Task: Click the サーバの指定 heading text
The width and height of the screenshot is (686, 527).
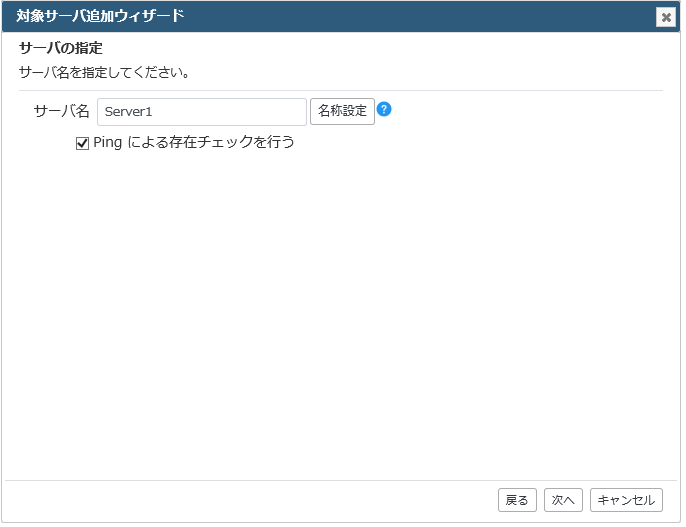Action: 61,48
